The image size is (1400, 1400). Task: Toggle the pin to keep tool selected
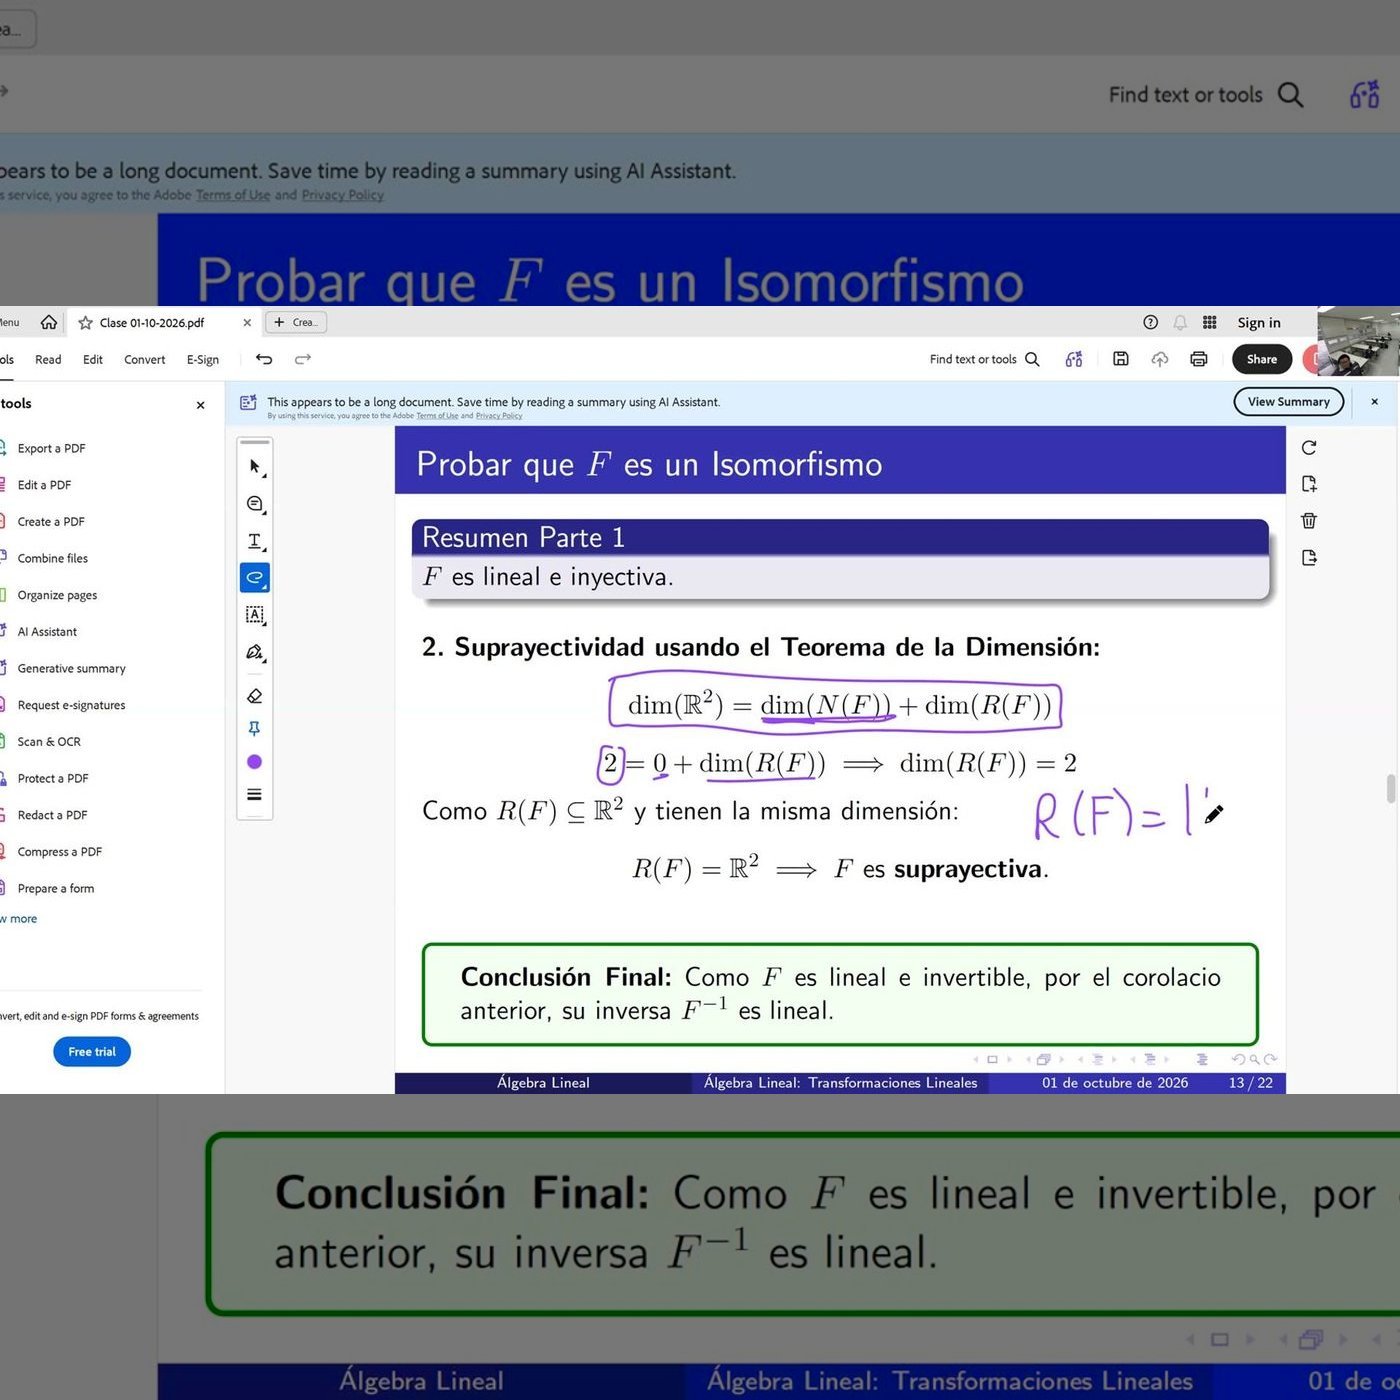pyautogui.click(x=255, y=729)
